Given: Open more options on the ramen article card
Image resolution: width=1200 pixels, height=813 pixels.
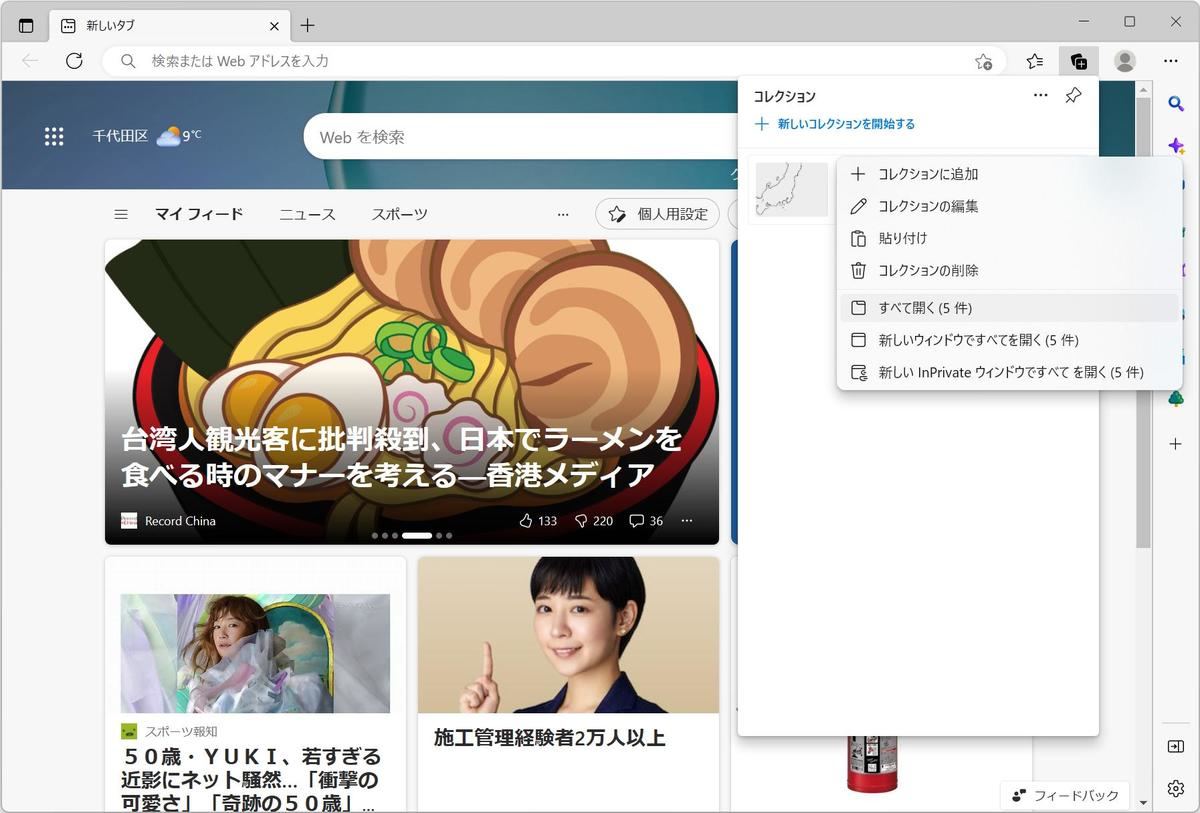Looking at the screenshot, I should click(x=686, y=521).
